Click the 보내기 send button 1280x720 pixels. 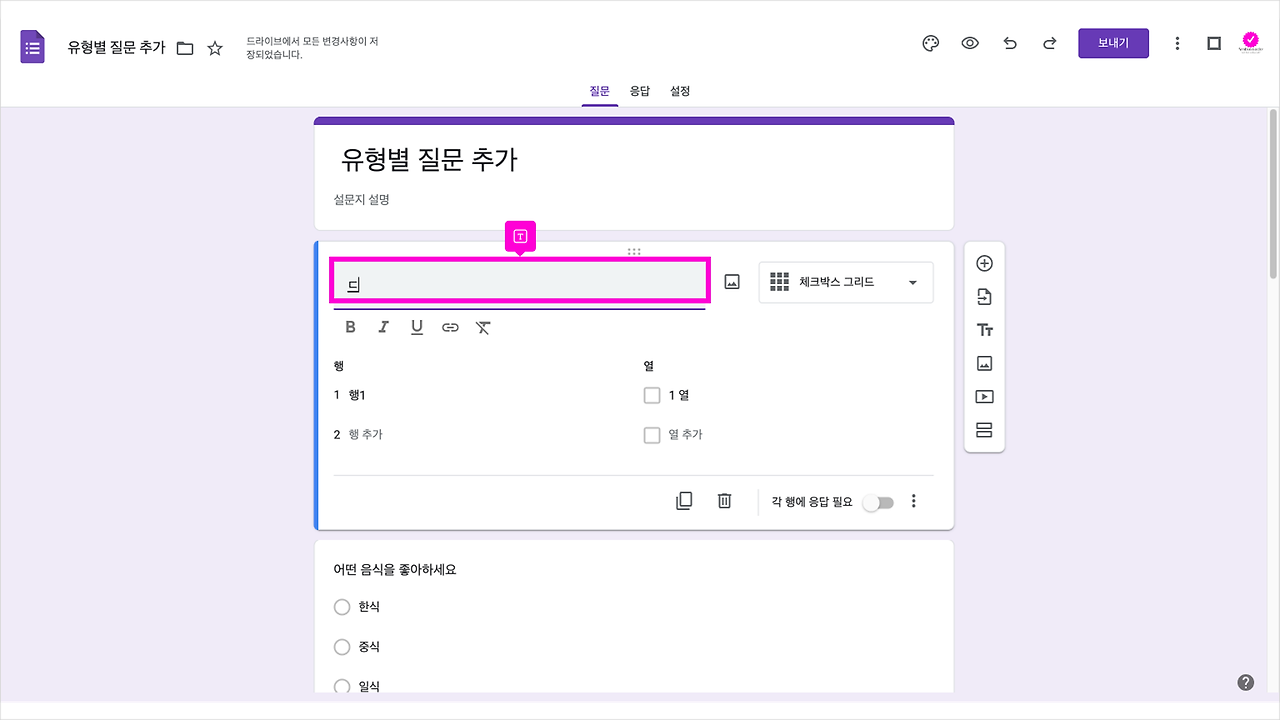1113,43
